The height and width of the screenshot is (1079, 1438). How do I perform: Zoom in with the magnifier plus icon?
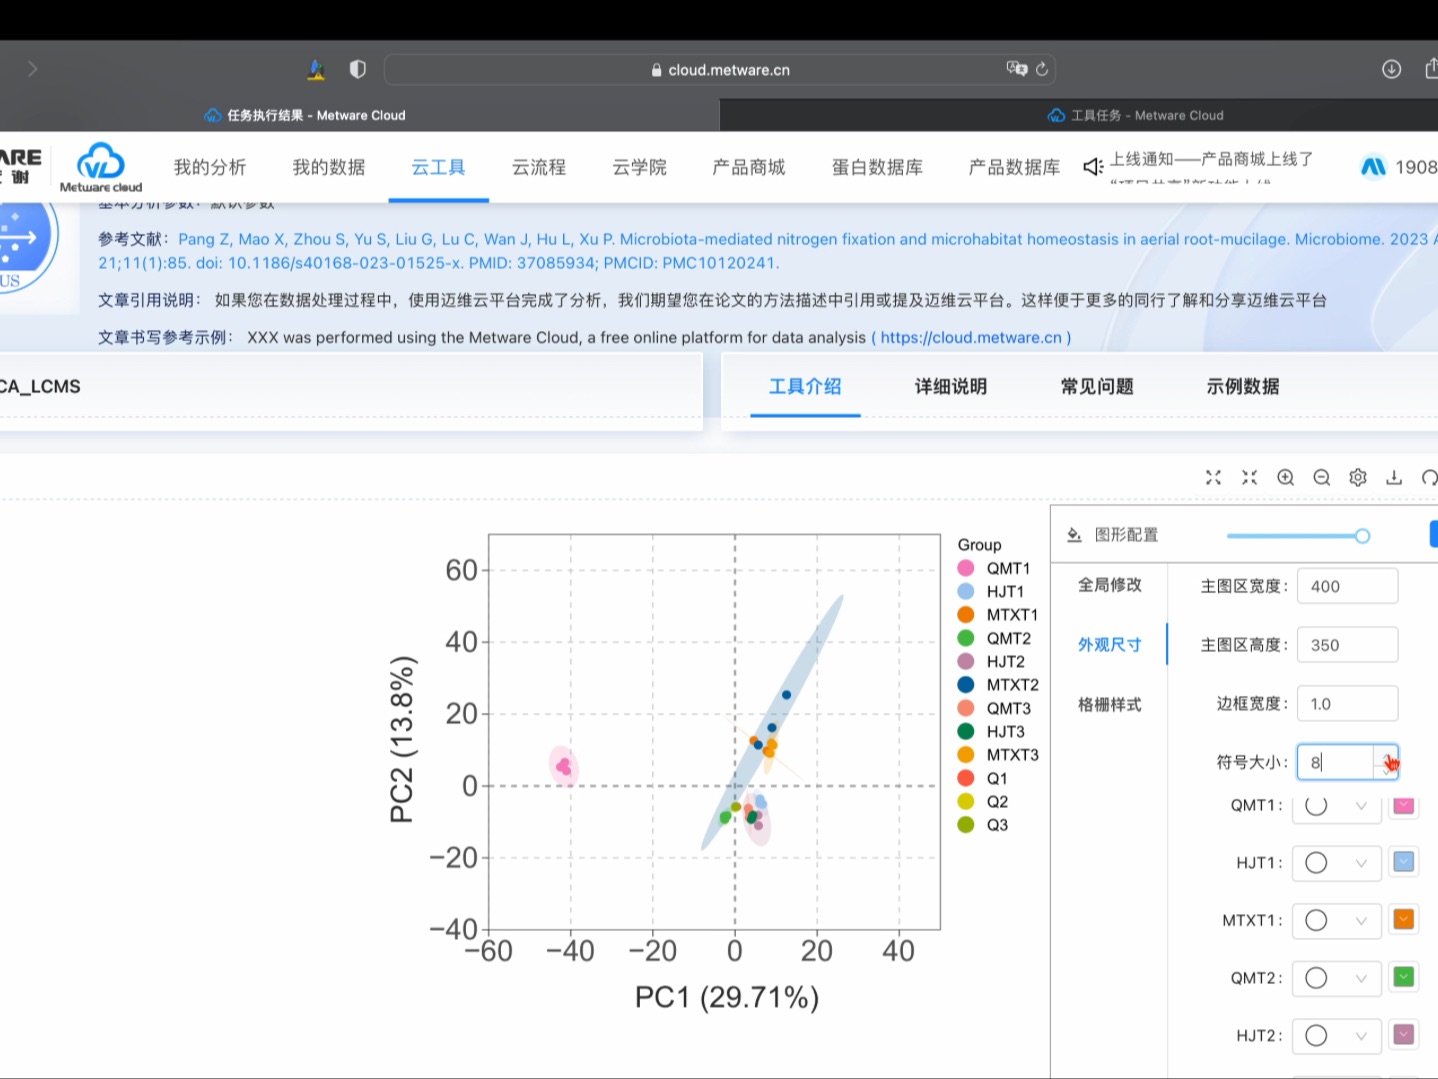1286,478
